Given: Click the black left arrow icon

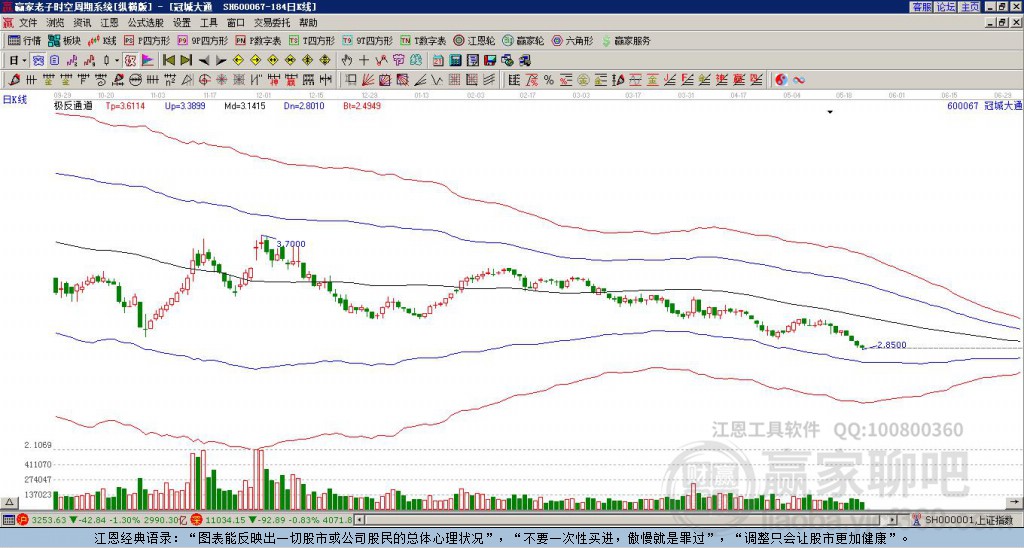Looking at the screenshot, I should click(204, 60).
